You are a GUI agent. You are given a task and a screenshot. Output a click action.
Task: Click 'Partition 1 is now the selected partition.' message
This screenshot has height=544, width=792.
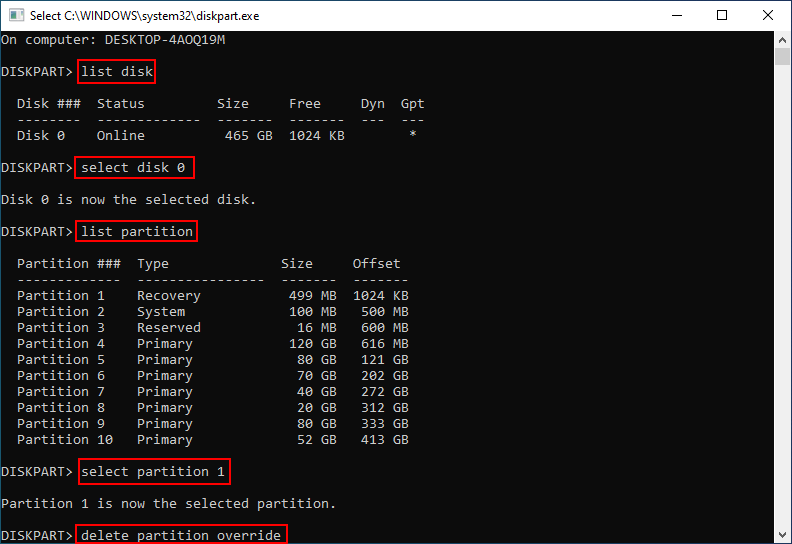pyautogui.click(x=168, y=504)
